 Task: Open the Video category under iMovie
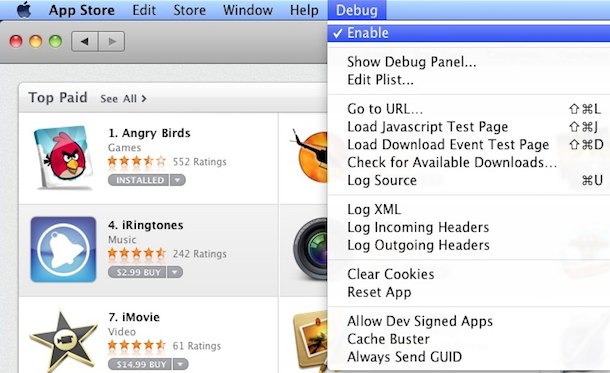point(122,332)
